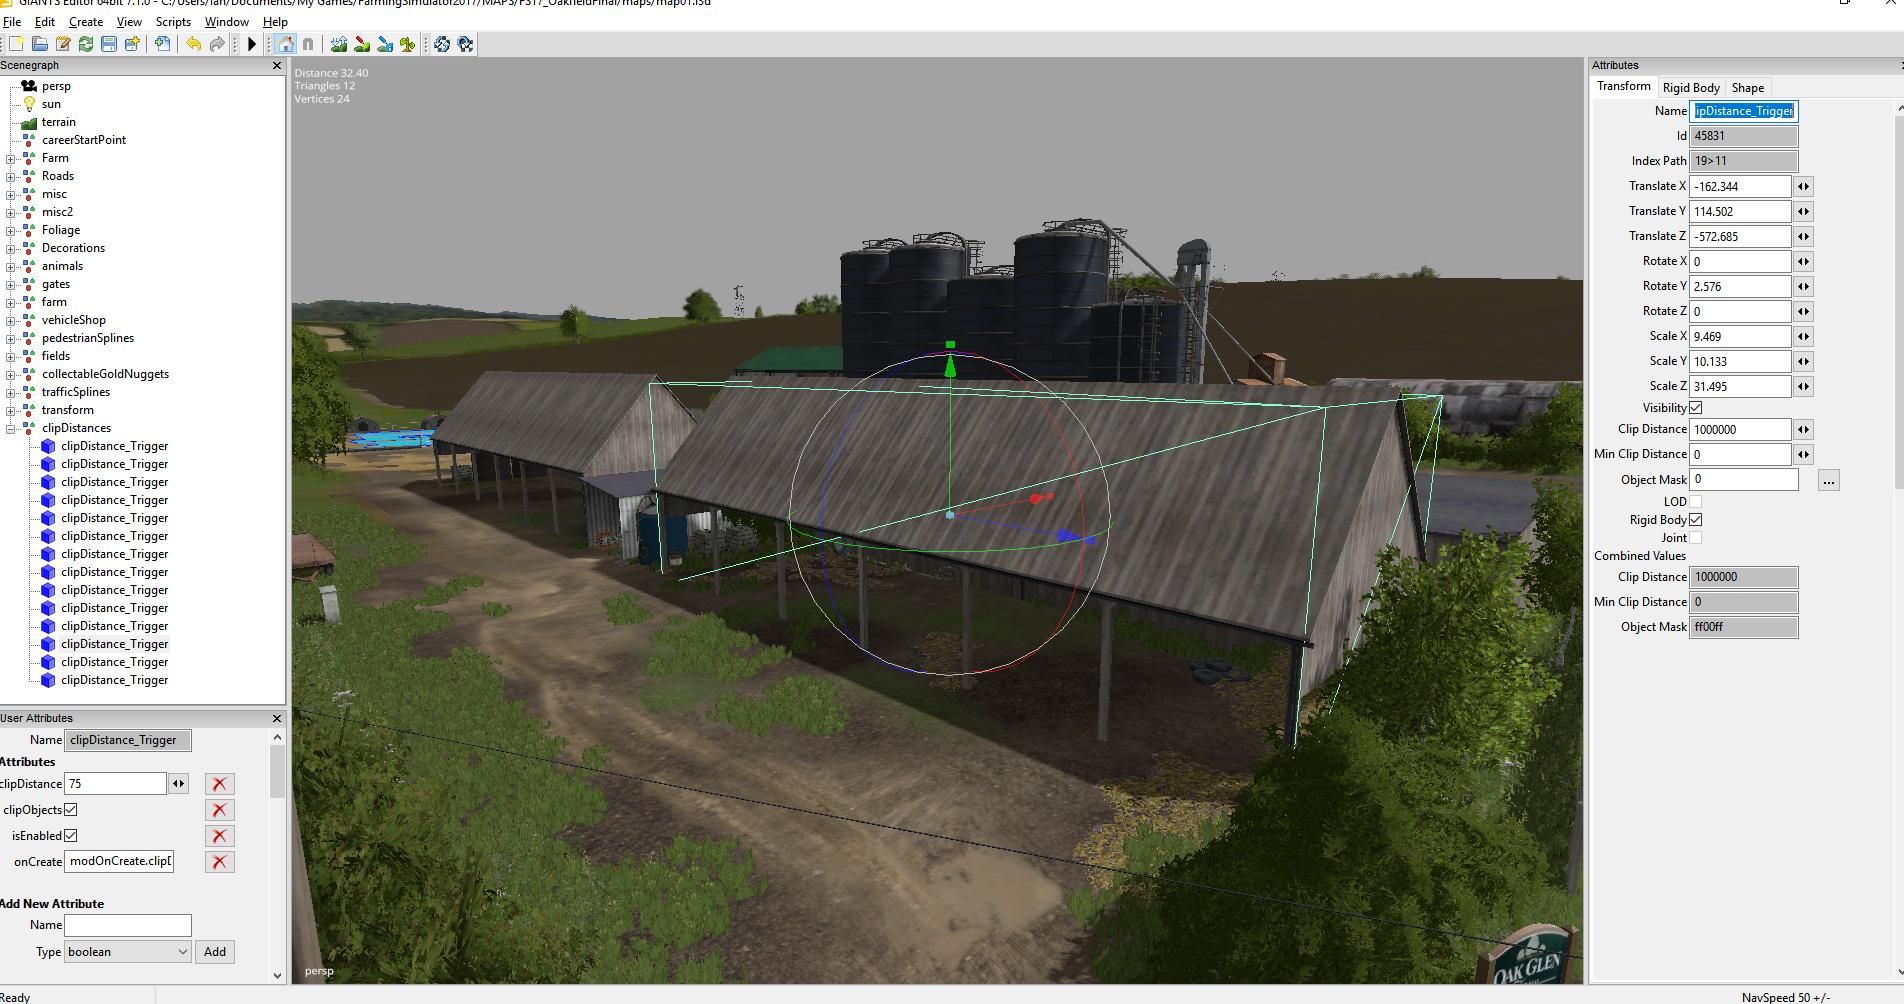The height and width of the screenshot is (1004, 1904).
Task: Click the green Reload arrows icon
Action: click(x=86, y=44)
